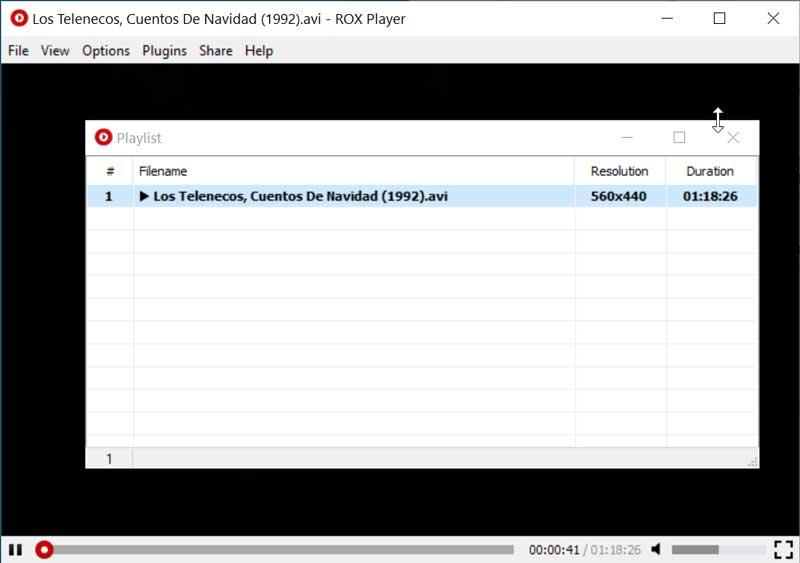Click the Playlist window logo icon
This screenshot has width=800, height=563.
[103, 137]
